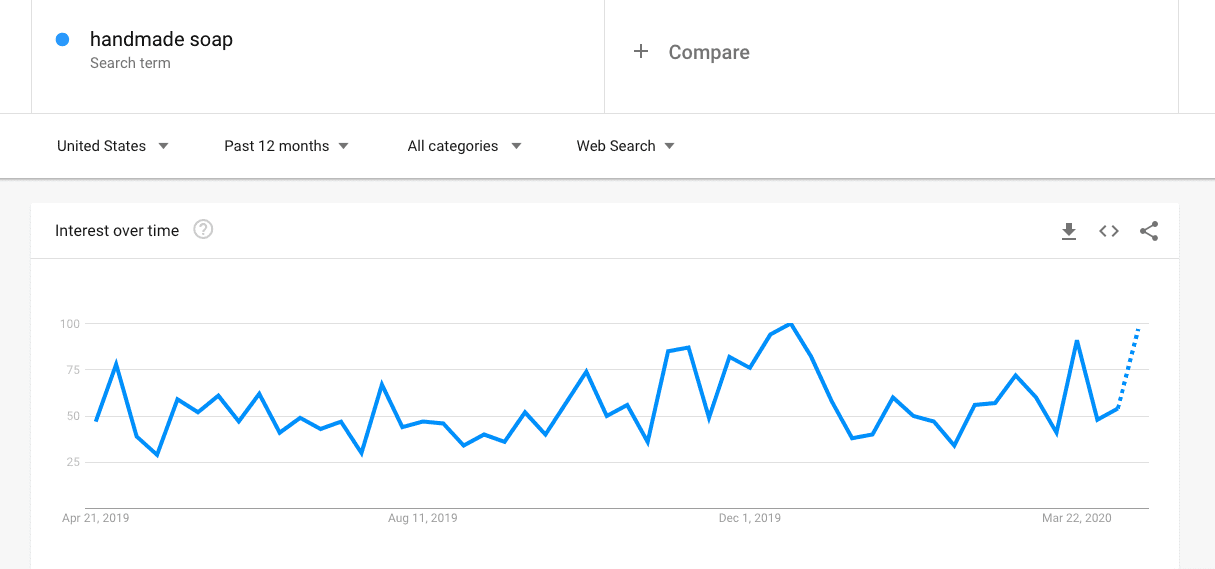
Task: Select the Dec 1, 2019 axis label
Action: pos(750,518)
